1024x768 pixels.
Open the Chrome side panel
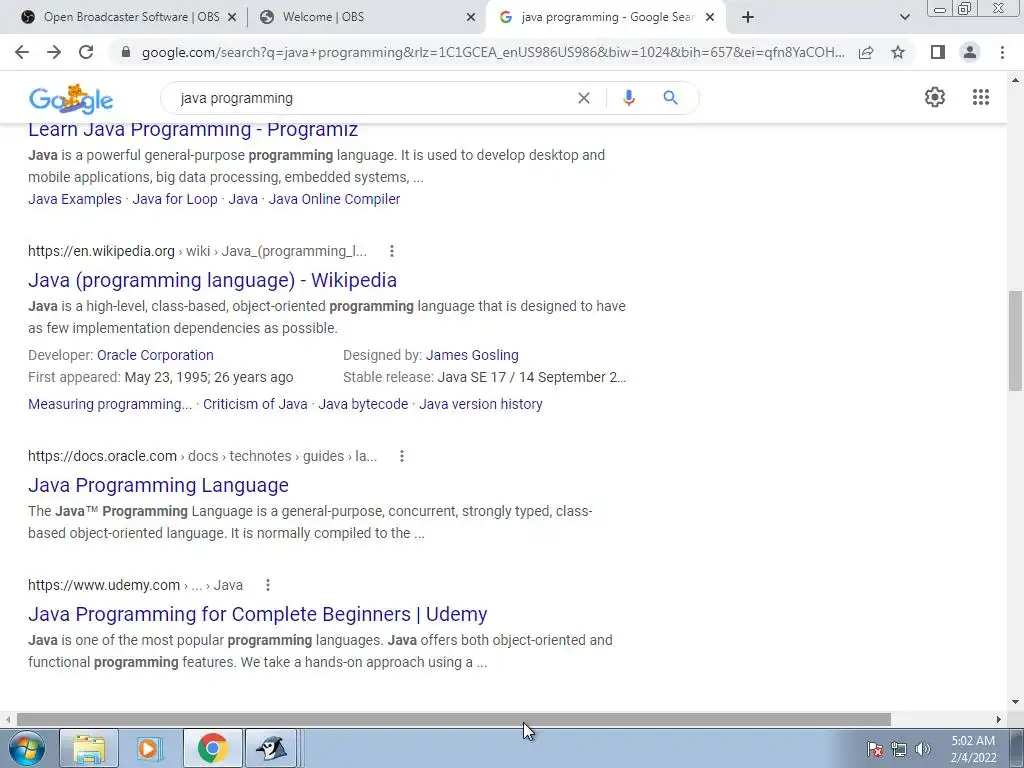pyautogui.click(x=938, y=52)
